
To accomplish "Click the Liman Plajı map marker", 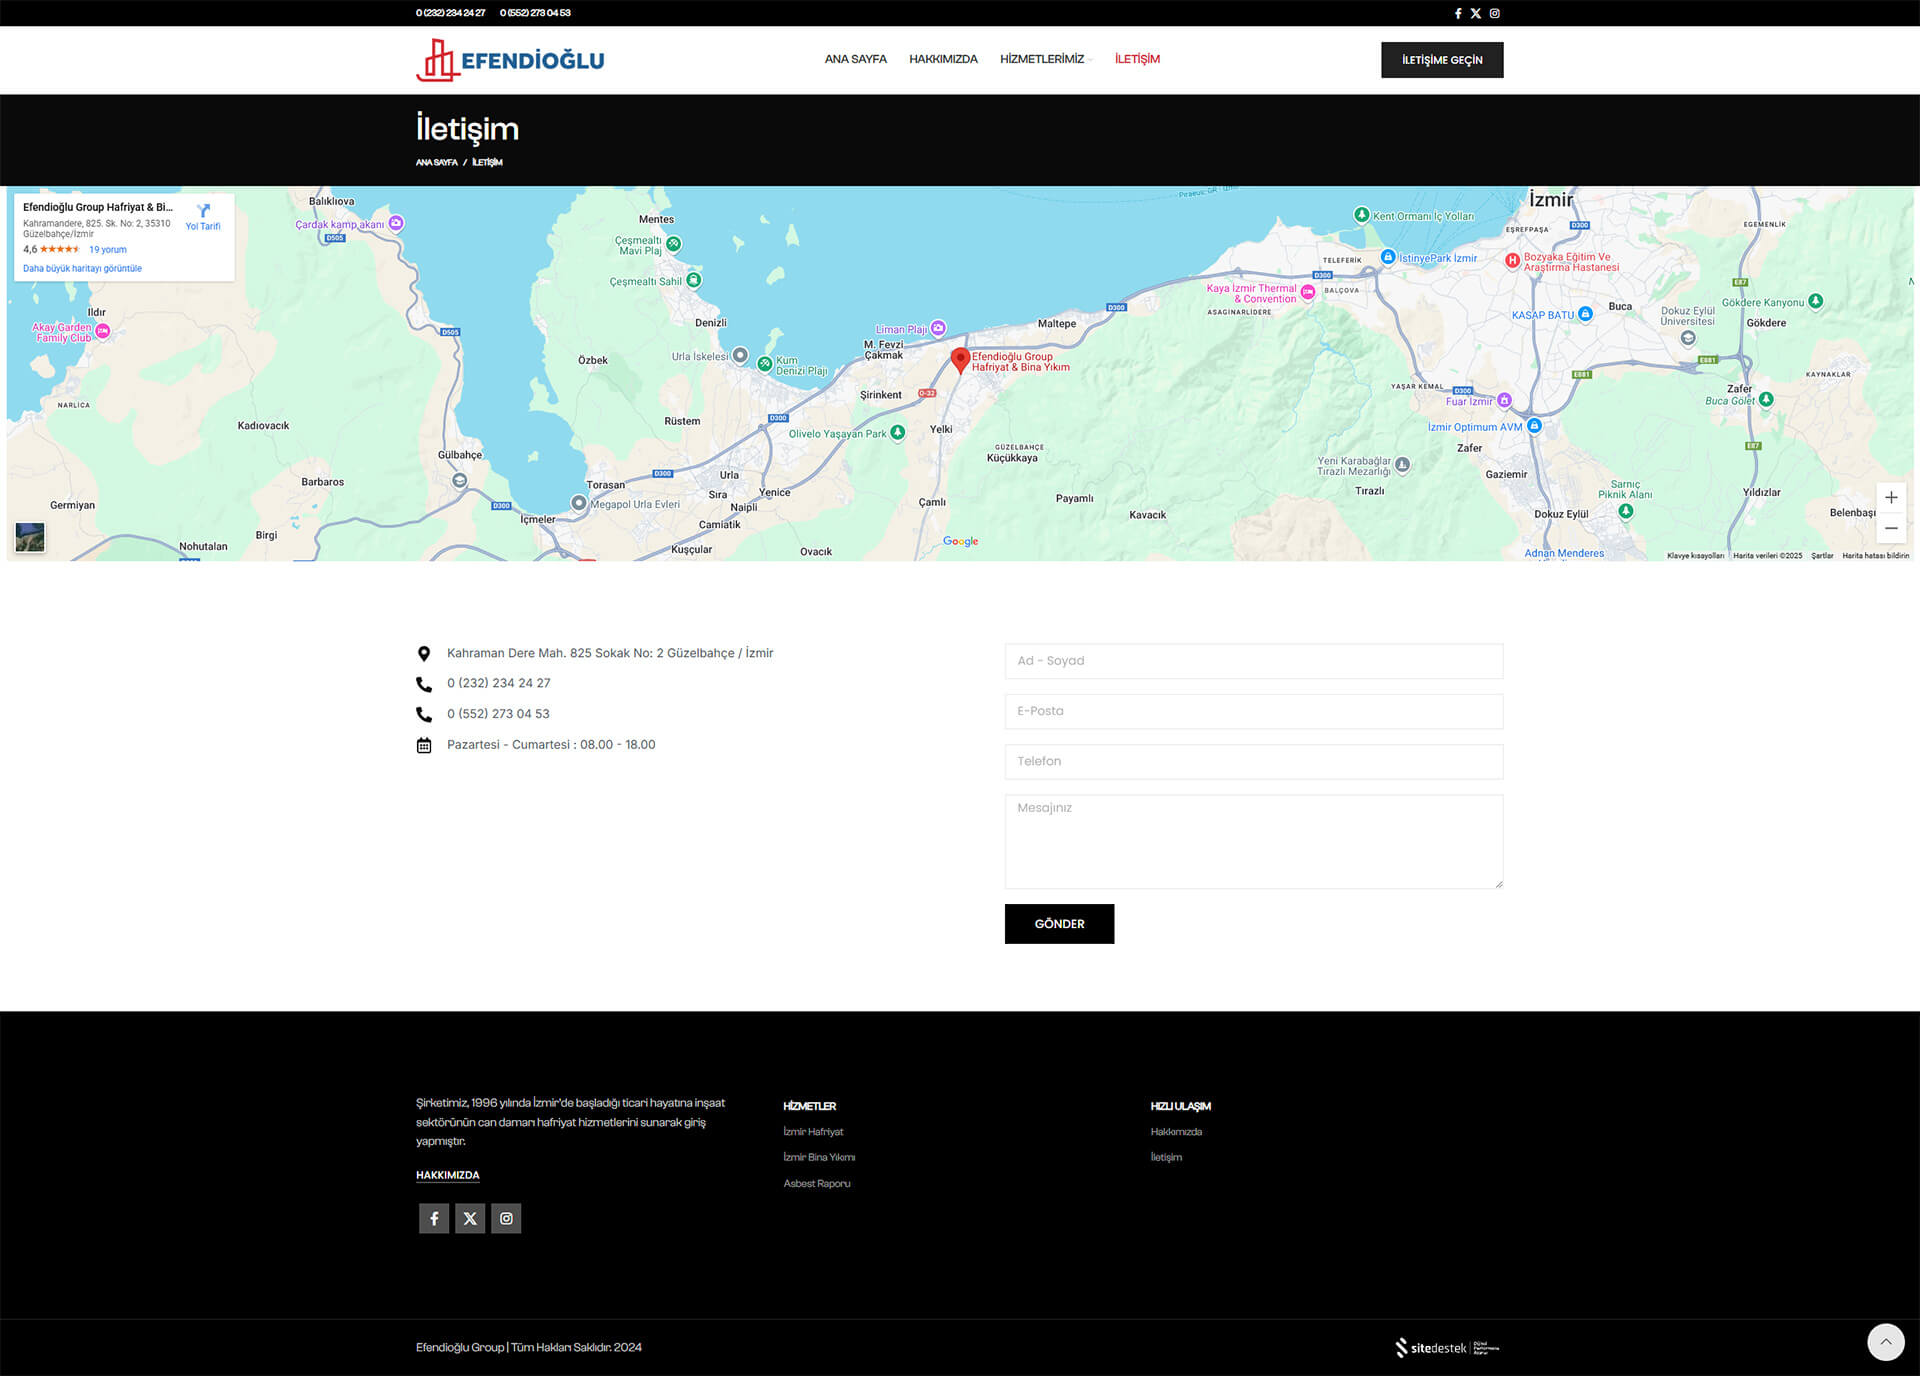I will [x=938, y=328].
